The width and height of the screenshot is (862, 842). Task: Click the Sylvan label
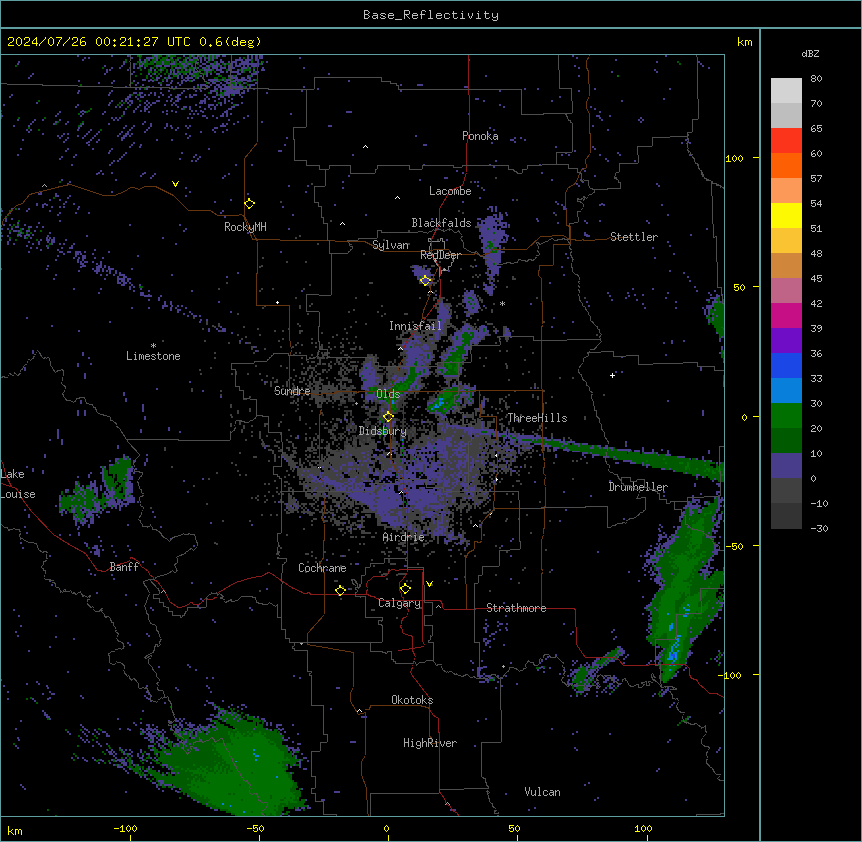tap(390, 245)
